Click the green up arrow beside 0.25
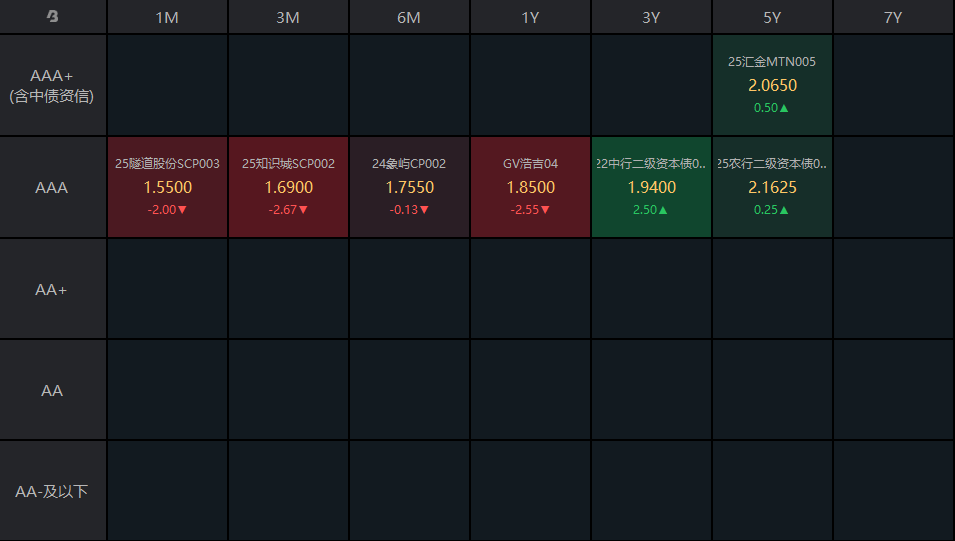This screenshot has width=955, height=541. (x=785, y=210)
